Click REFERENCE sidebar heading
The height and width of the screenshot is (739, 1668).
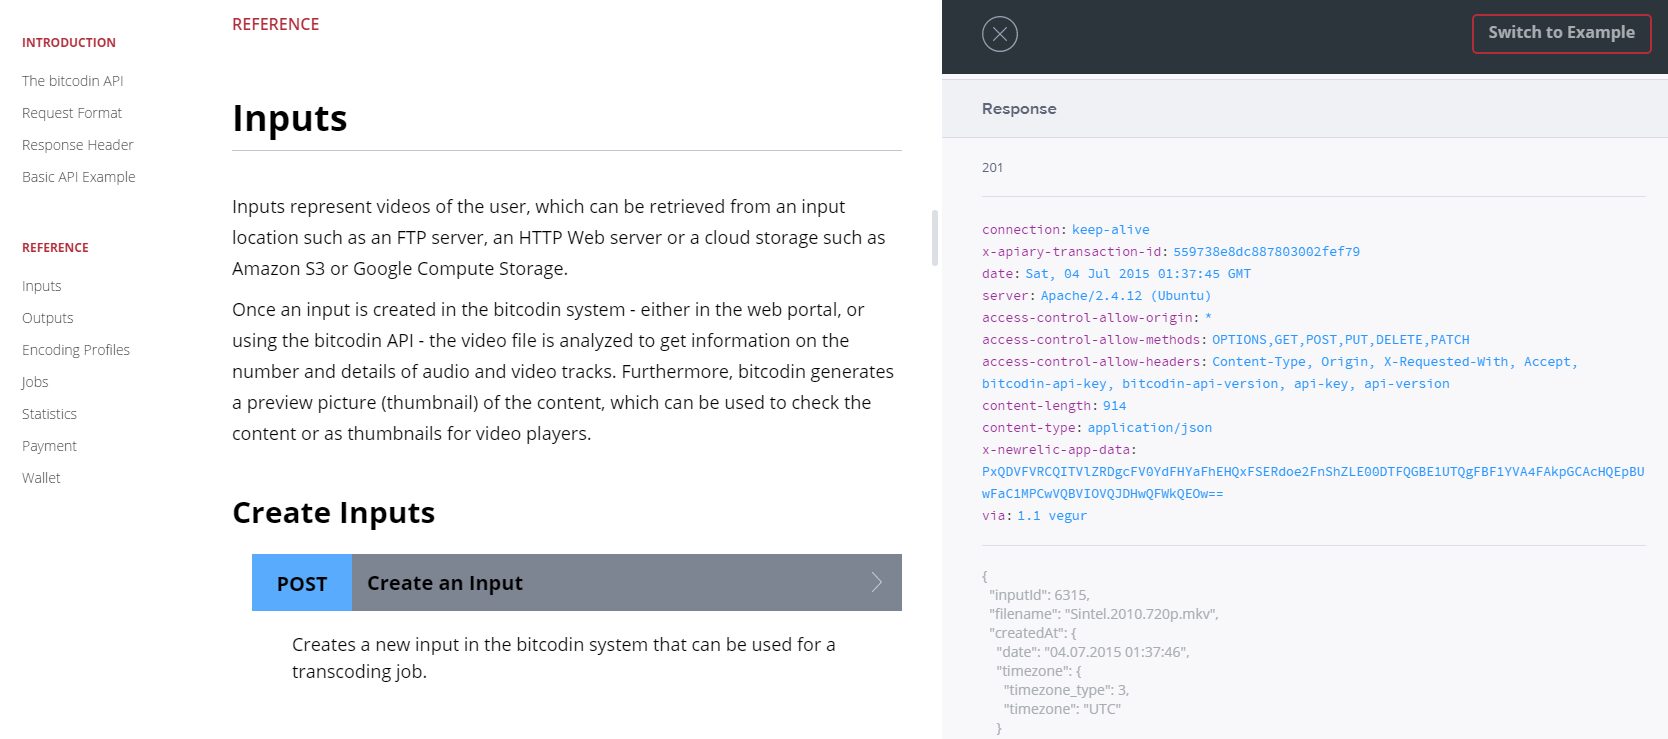pyautogui.click(x=55, y=248)
